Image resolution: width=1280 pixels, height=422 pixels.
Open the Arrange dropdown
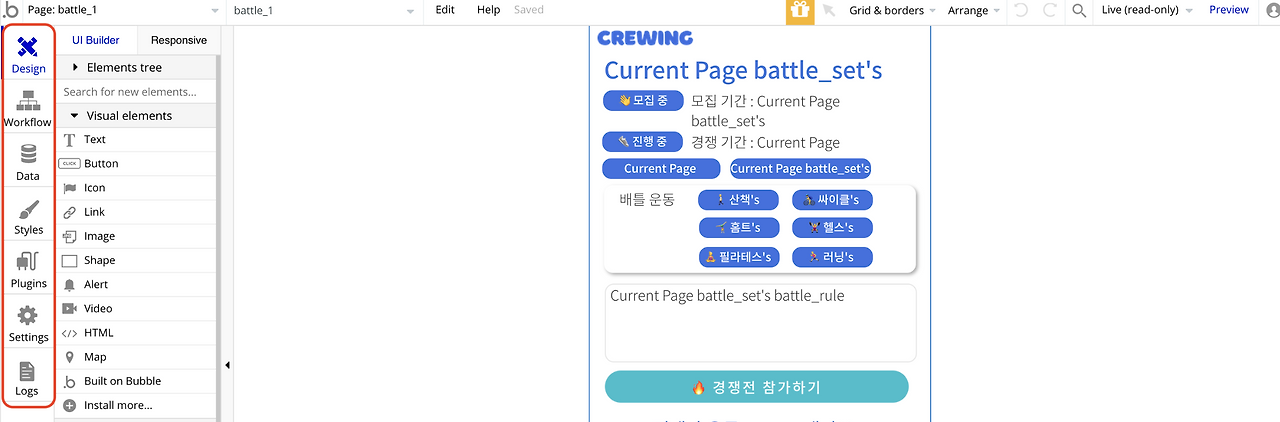pos(974,10)
